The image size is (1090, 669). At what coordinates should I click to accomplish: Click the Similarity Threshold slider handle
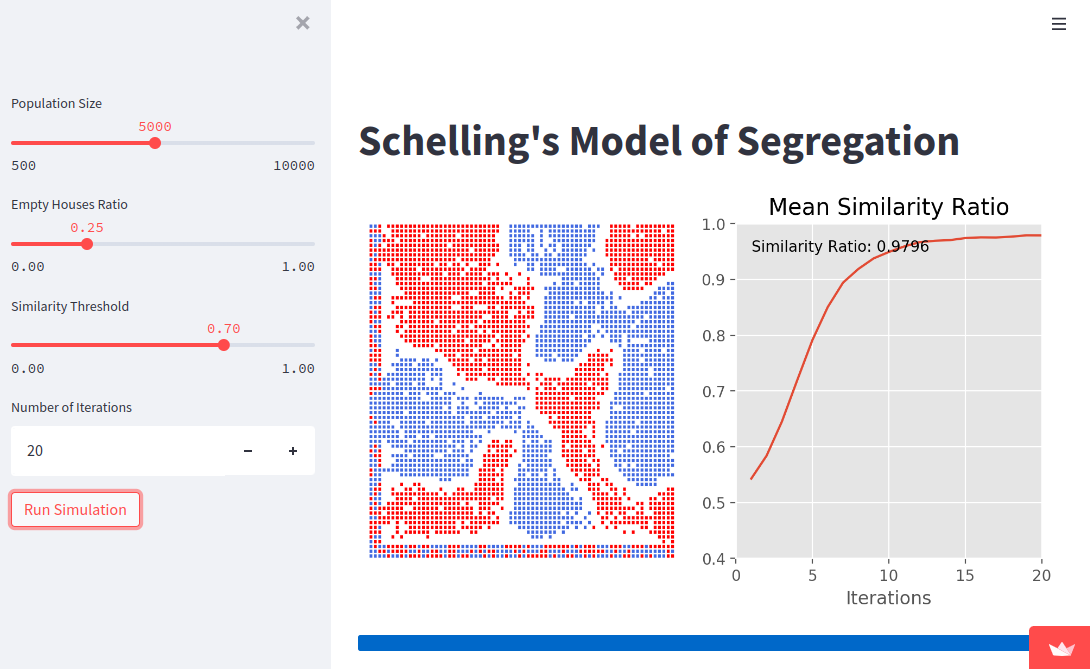pos(224,344)
